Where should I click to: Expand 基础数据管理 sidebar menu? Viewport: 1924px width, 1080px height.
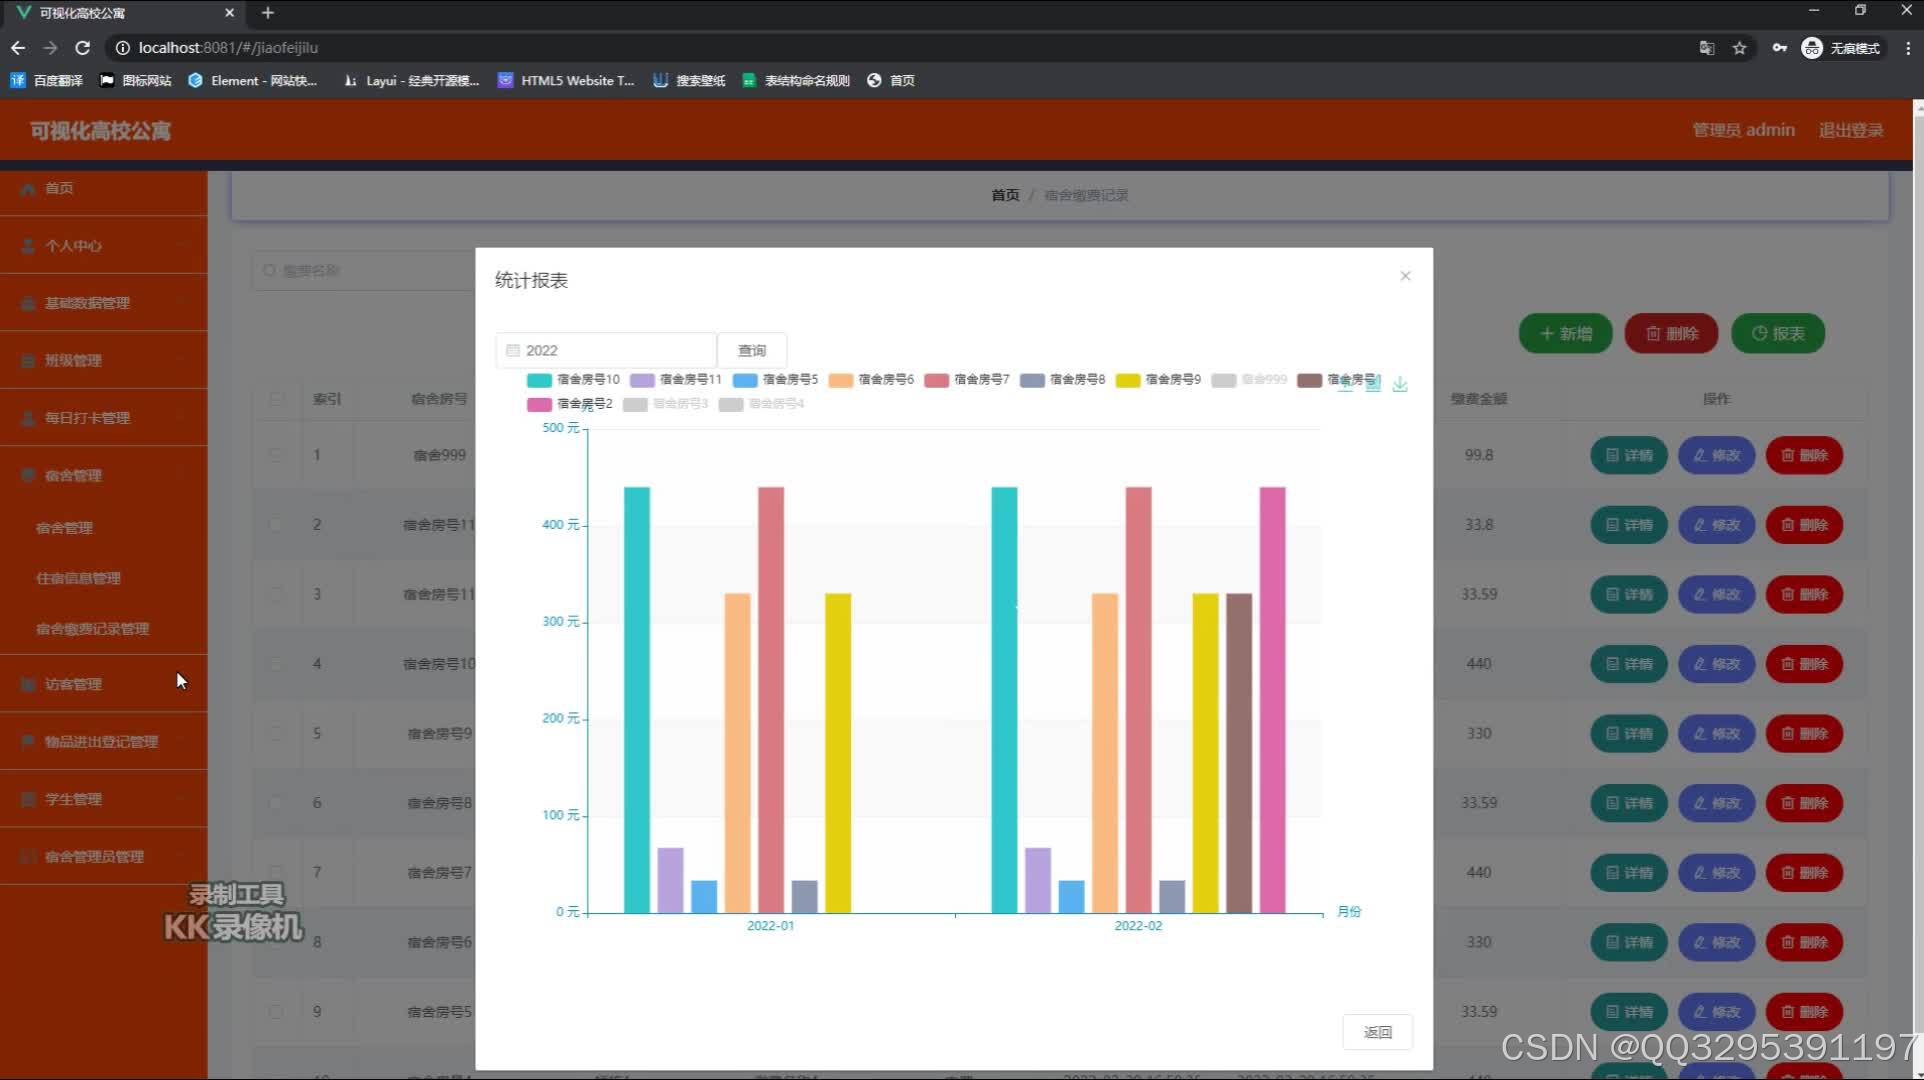[104, 303]
